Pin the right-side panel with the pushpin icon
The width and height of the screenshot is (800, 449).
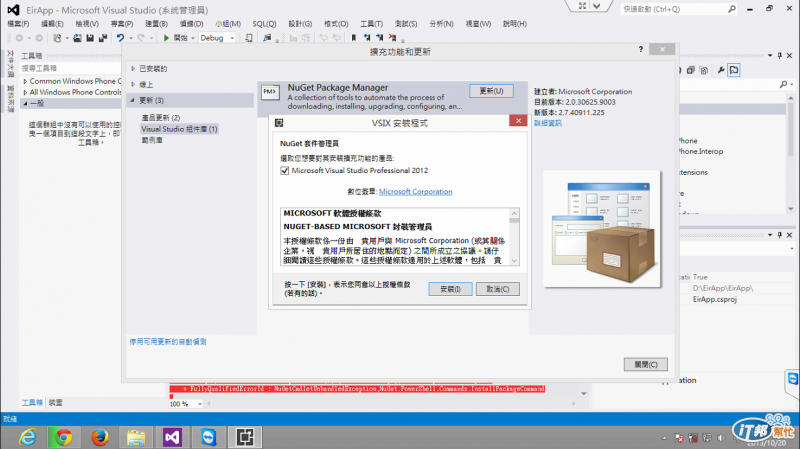click(780, 55)
